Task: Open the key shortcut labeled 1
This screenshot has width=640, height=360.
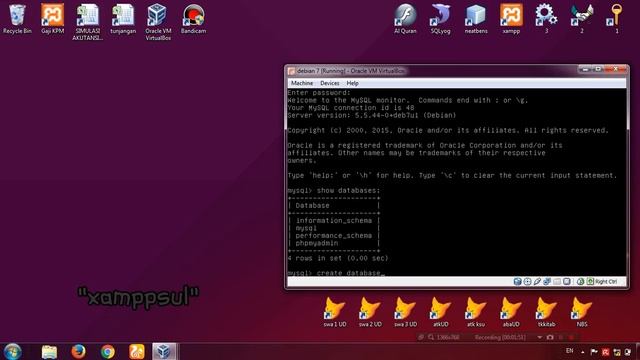Action: coord(616,19)
